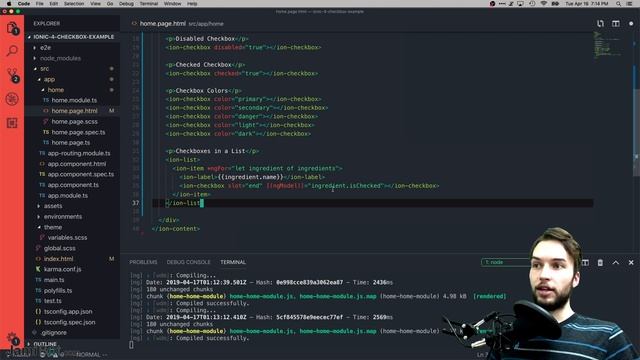Screen dimensions: 640x360
Task: Kill the terminal with trash icon
Action: click(x=600, y=262)
